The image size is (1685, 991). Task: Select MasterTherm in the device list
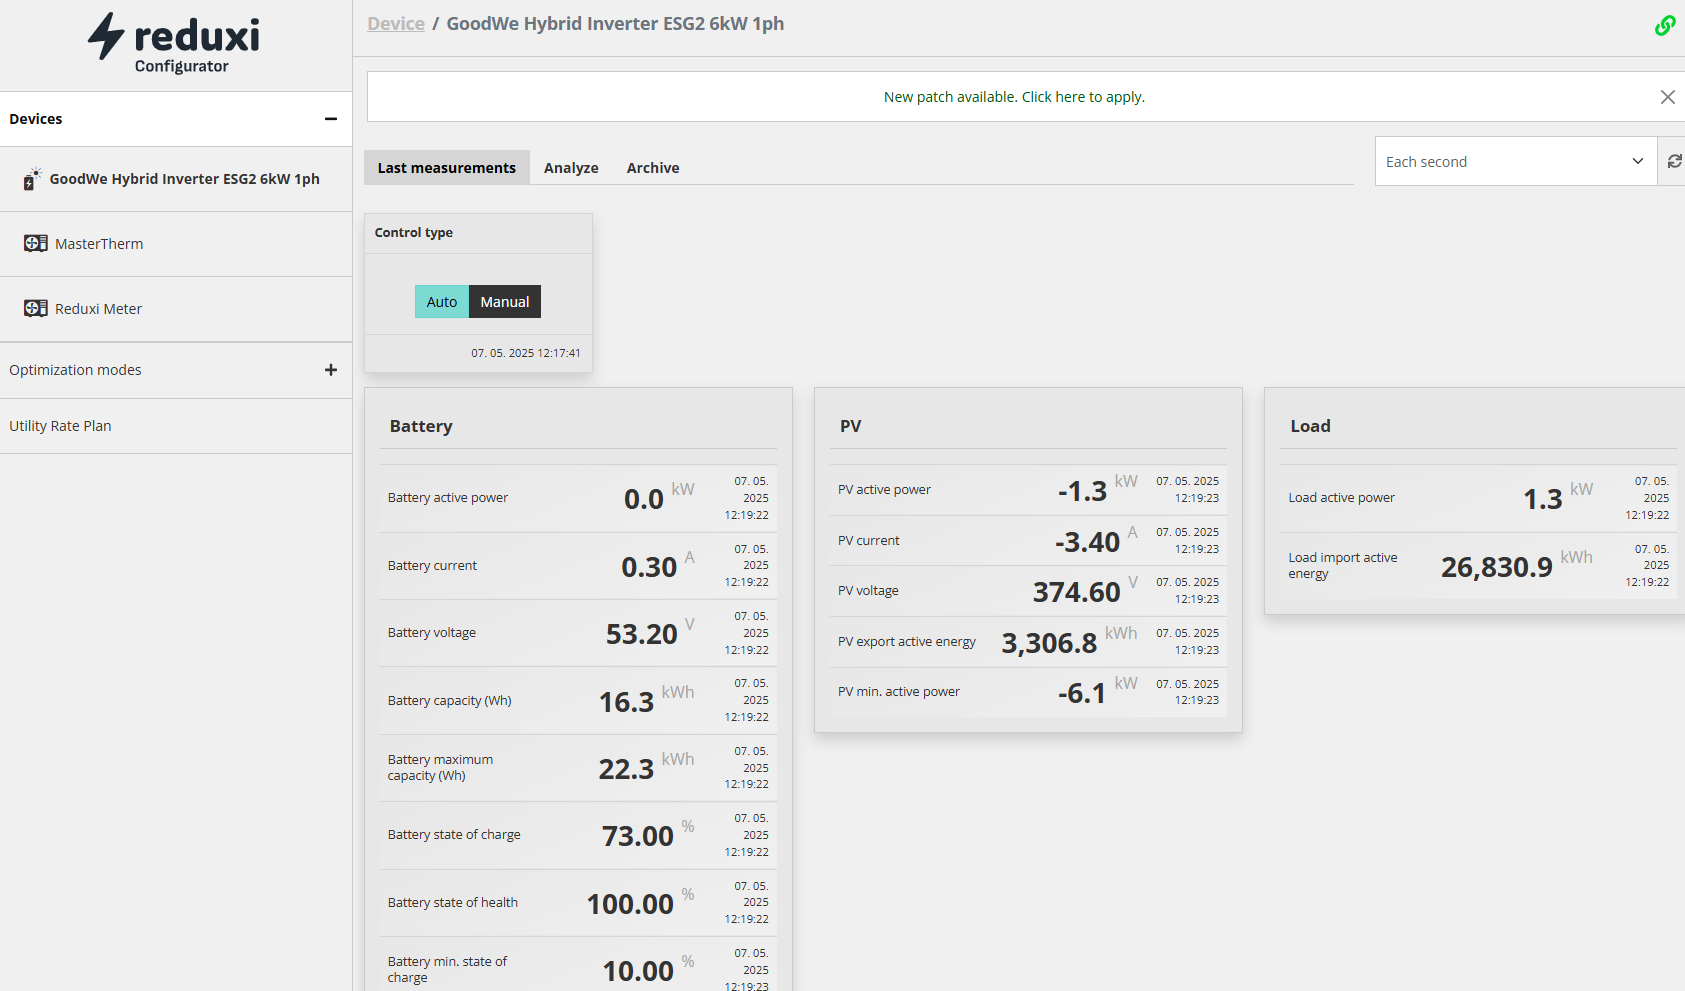[176, 244]
